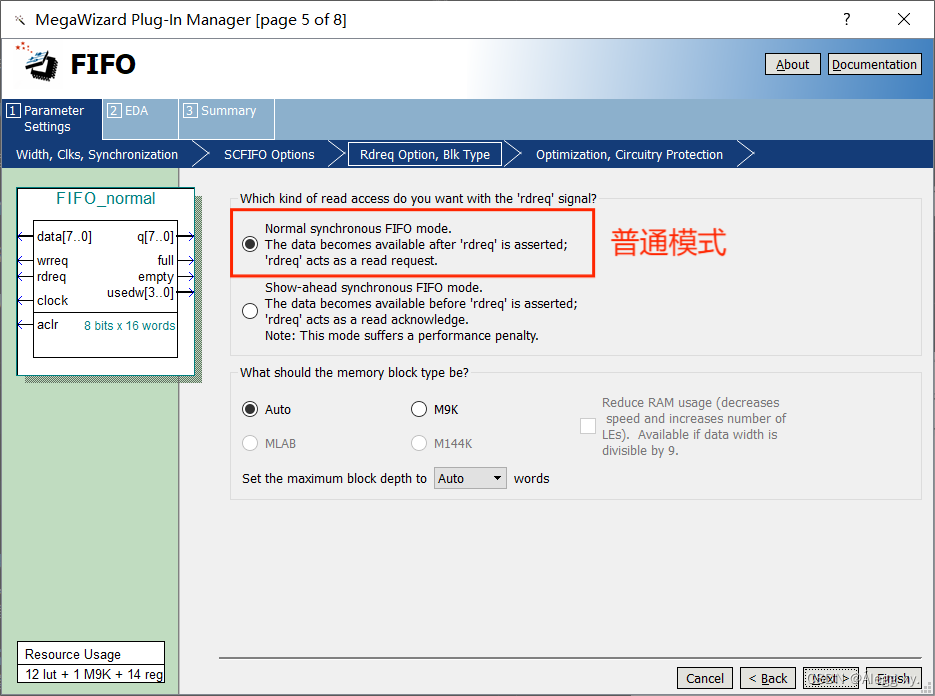Click the full output port label
This screenshot has height=696, width=935.
click(166, 261)
